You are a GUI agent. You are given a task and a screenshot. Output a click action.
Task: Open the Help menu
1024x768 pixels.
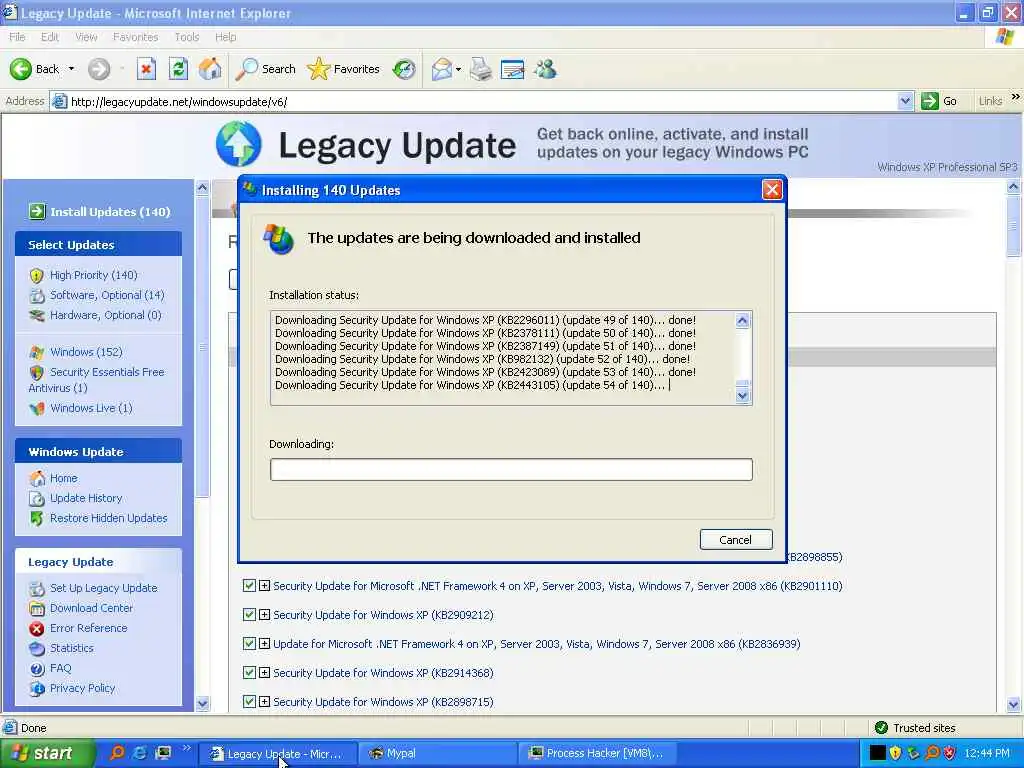225,37
